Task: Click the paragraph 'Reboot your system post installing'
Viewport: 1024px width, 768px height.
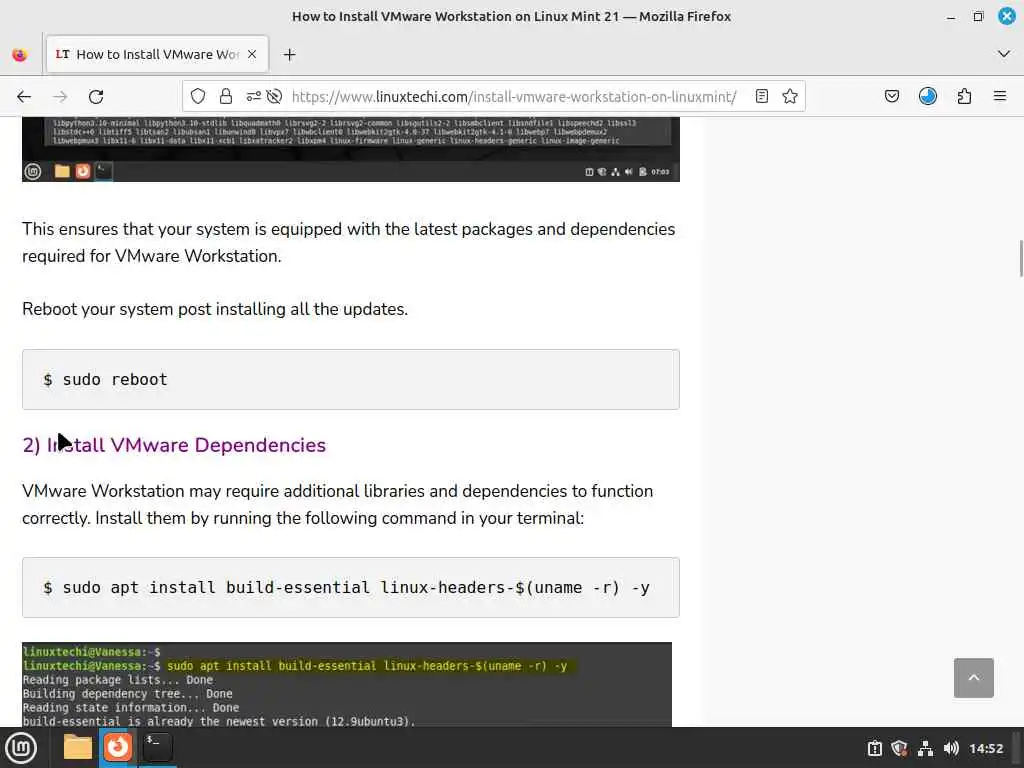Action: (215, 309)
